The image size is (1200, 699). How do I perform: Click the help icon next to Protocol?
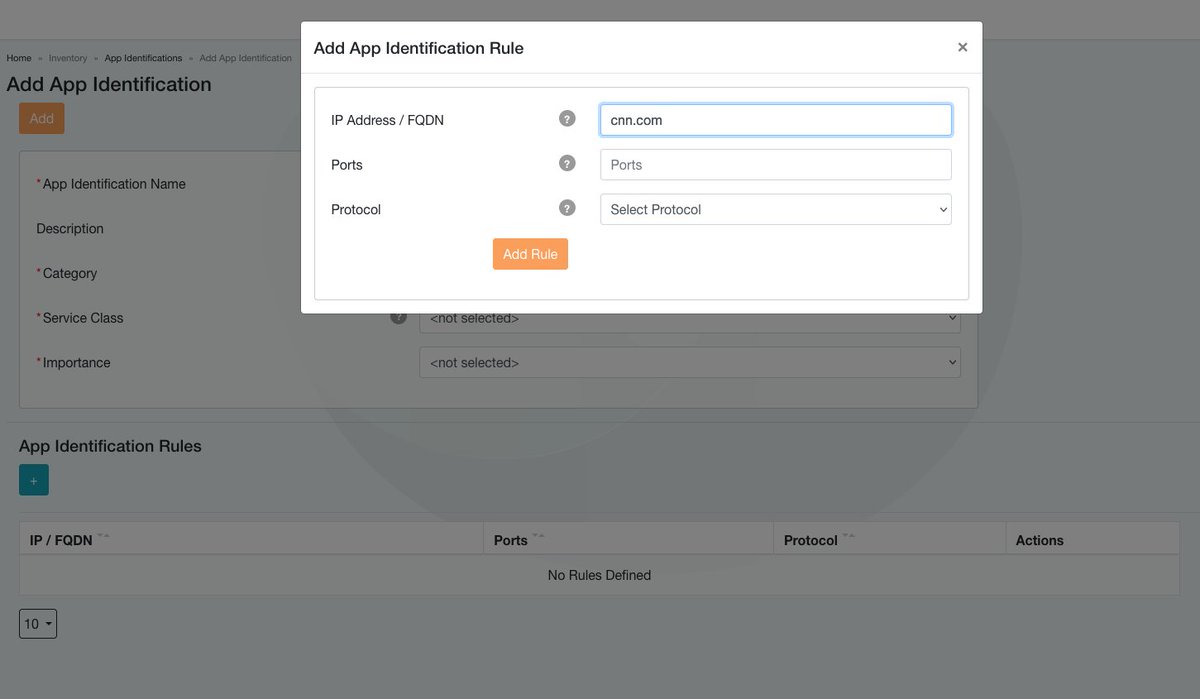[x=567, y=208]
